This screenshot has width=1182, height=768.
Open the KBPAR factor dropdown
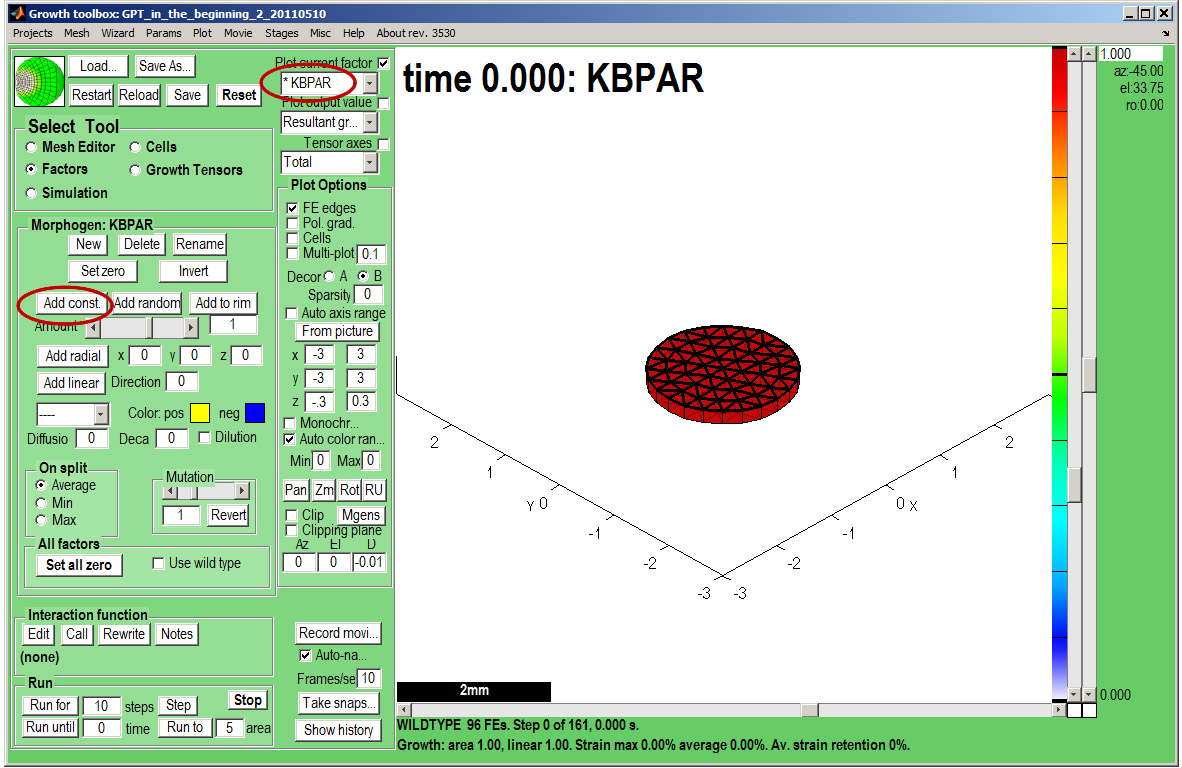[x=370, y=84]
